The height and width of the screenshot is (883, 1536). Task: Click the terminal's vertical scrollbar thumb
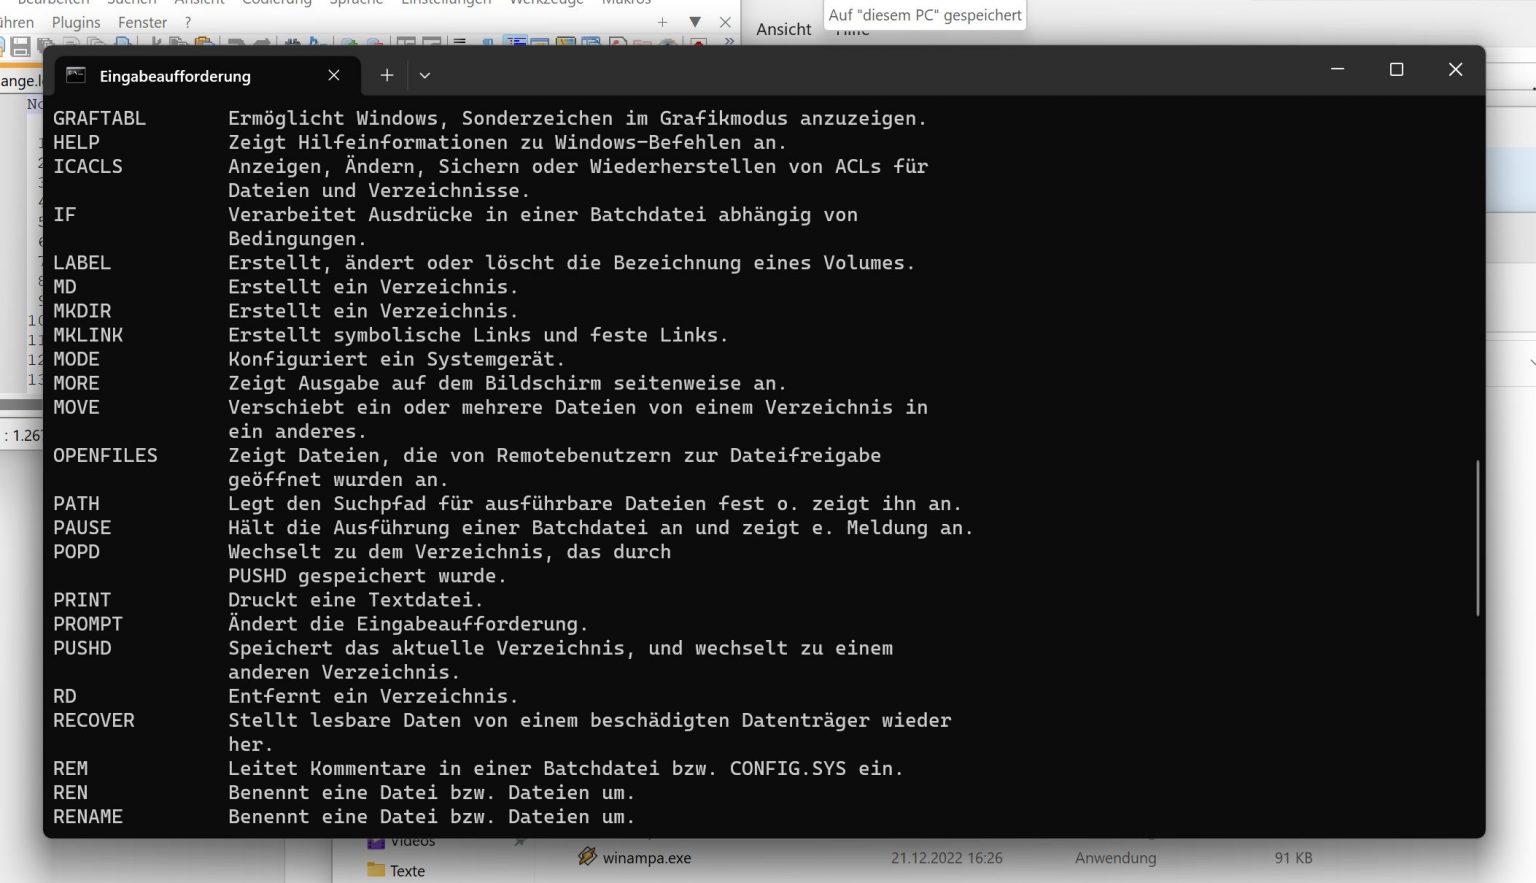pyautogui.click(x=1477, y=538)
